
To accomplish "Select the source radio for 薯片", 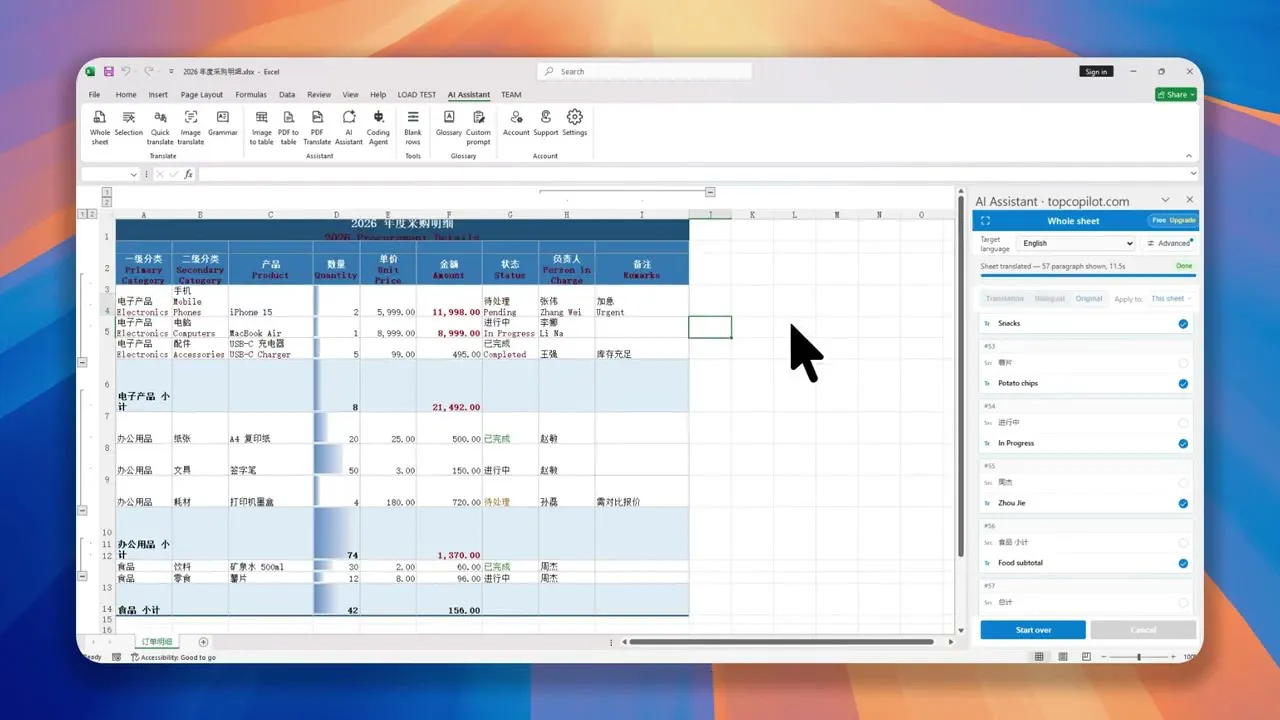I will pyautogui.click(x=1183, y=363).
